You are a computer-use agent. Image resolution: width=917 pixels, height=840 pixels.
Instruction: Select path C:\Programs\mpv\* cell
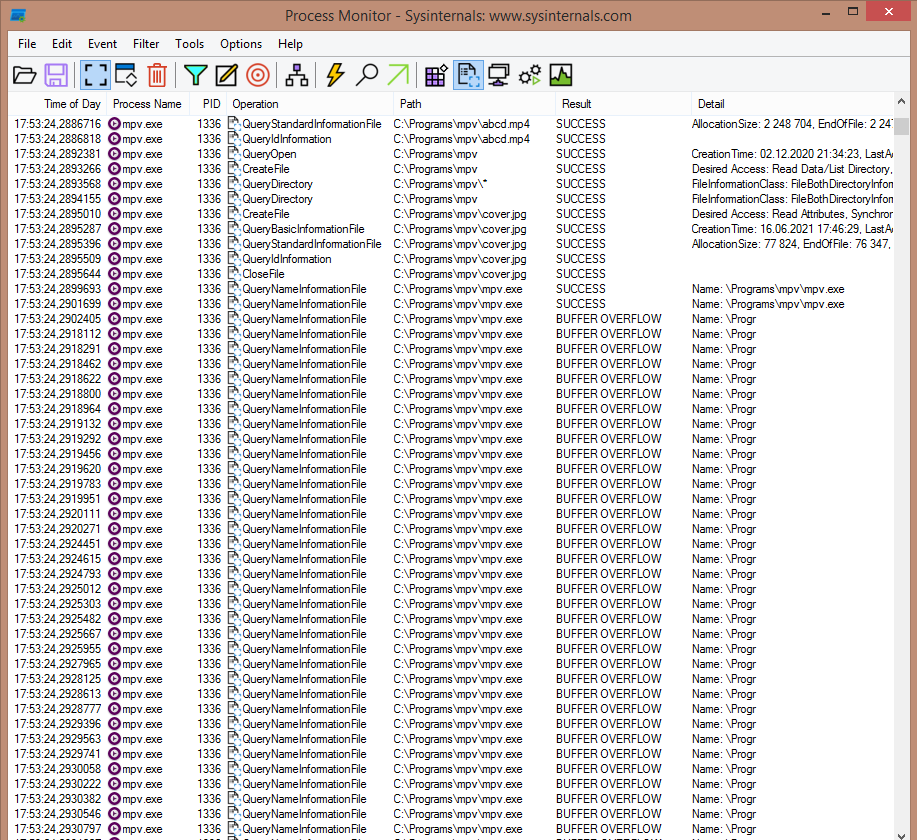440,184
